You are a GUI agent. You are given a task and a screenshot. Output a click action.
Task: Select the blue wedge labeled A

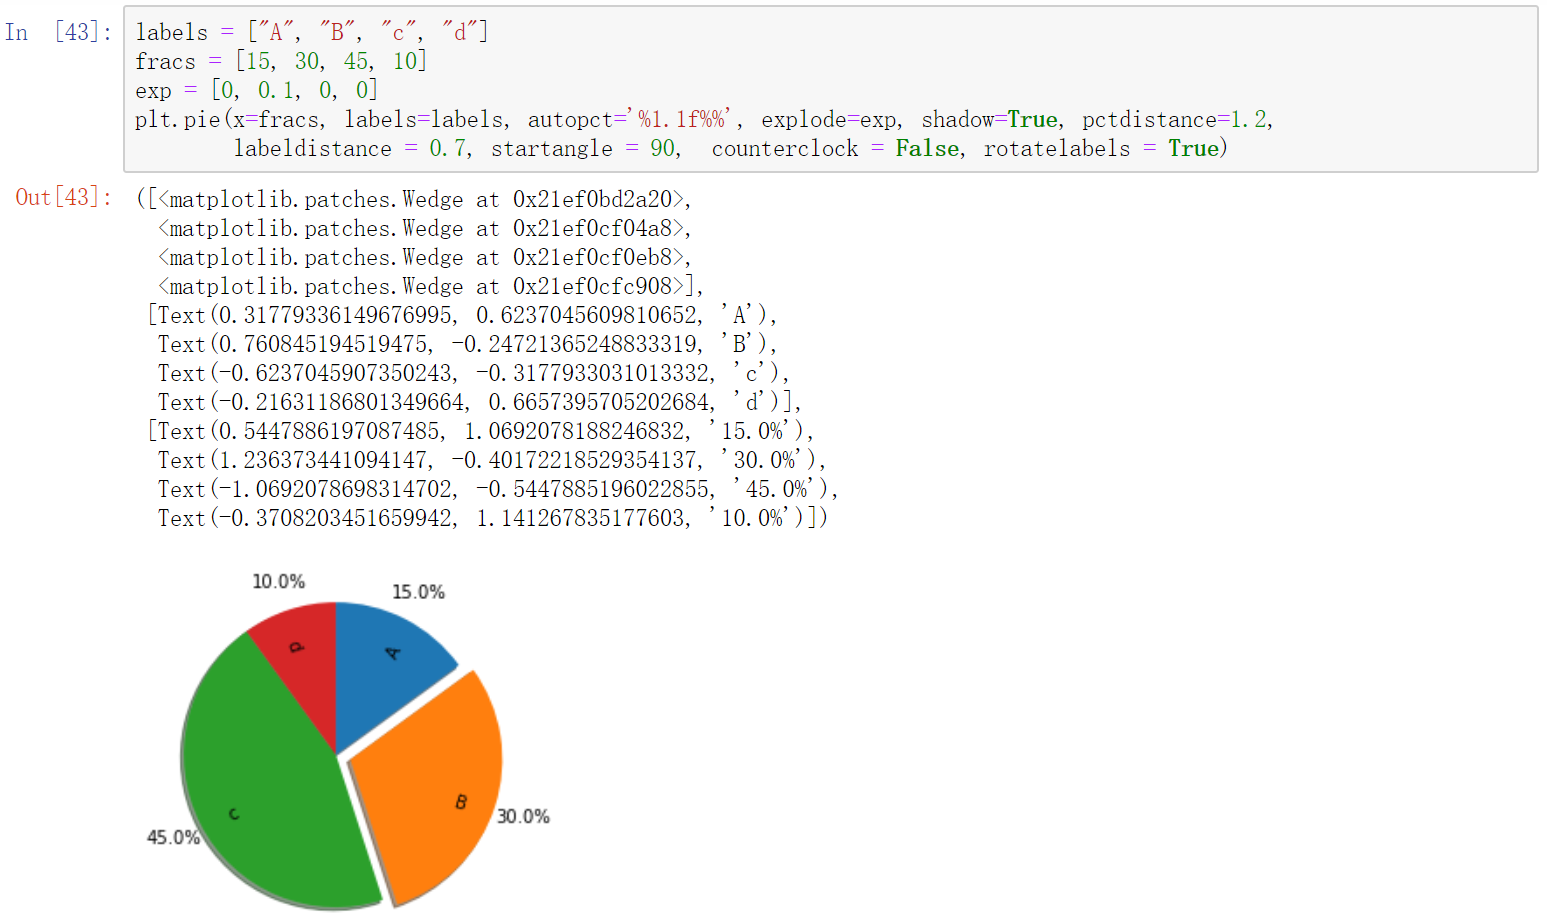[x=390, y=655]
